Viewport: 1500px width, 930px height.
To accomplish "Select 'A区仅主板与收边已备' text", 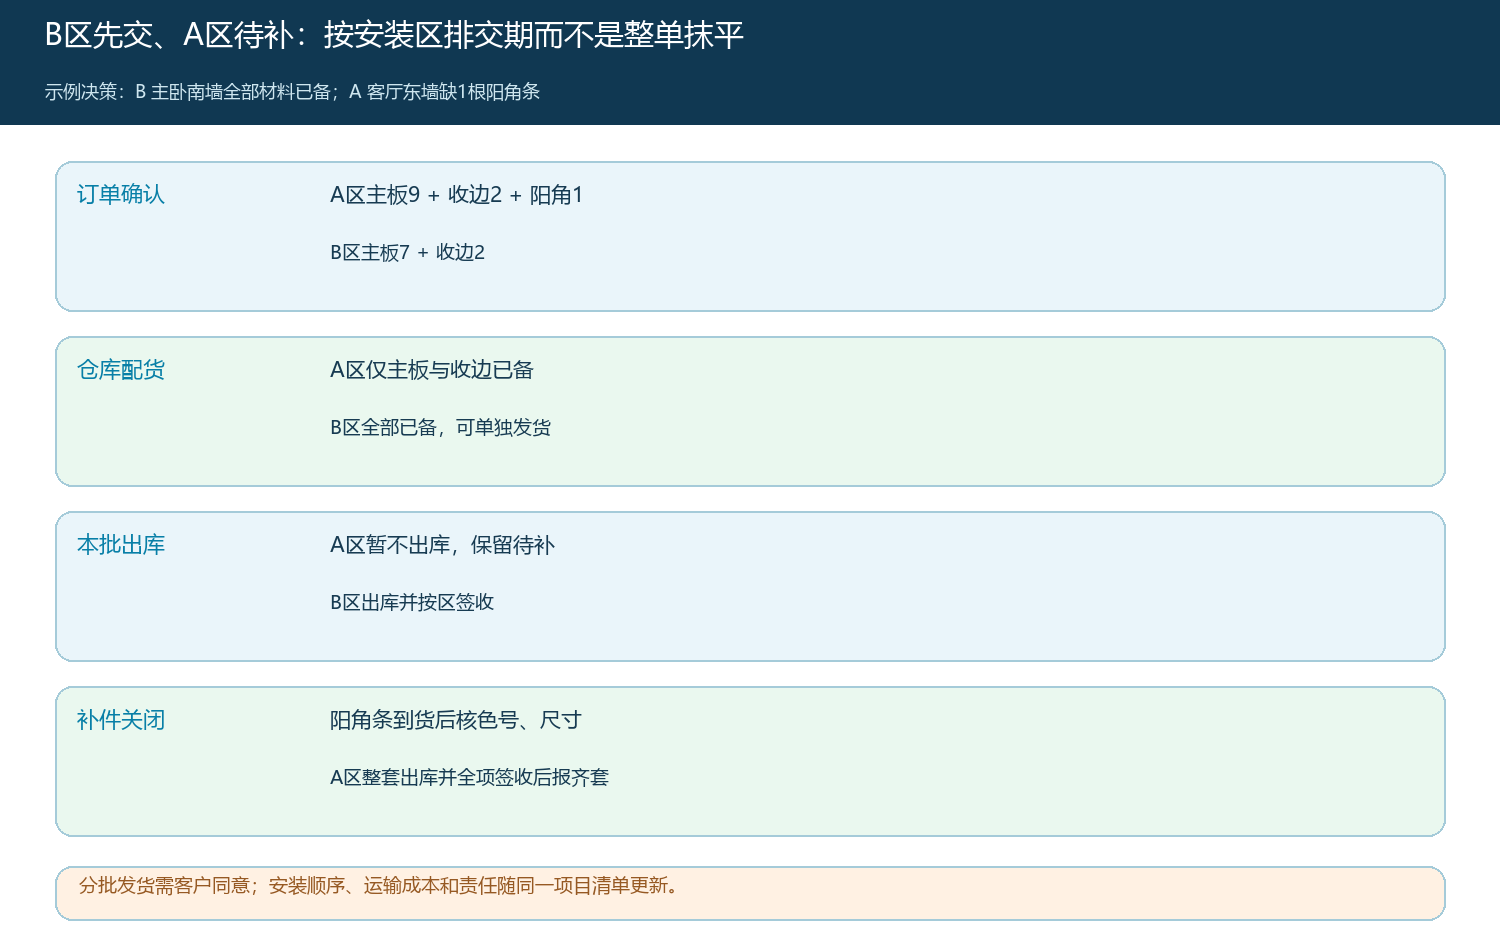I will [432, 370].
